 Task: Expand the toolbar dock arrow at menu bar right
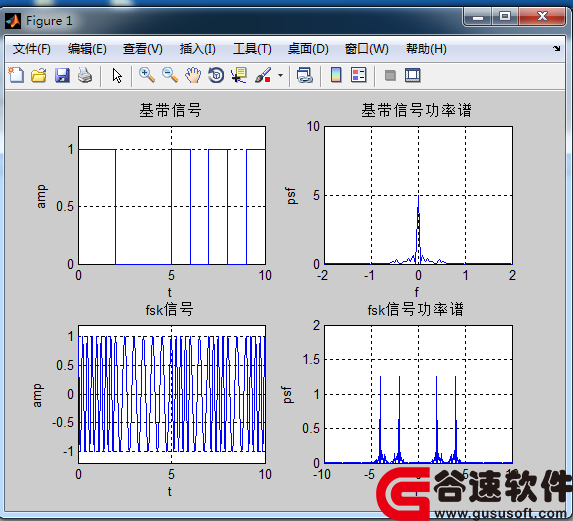(x=557, y=48)
